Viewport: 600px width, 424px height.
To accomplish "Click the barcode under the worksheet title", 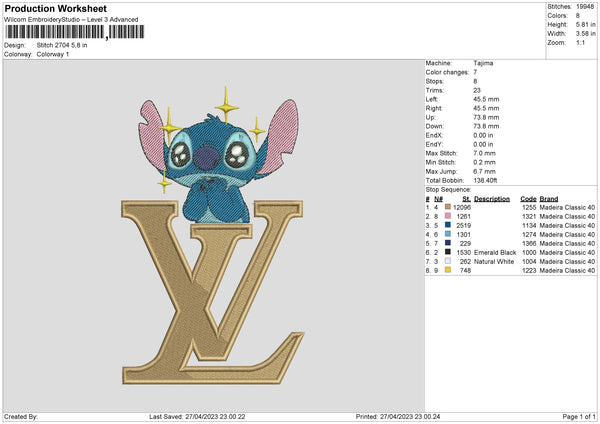I will click(x=75, y=32).
